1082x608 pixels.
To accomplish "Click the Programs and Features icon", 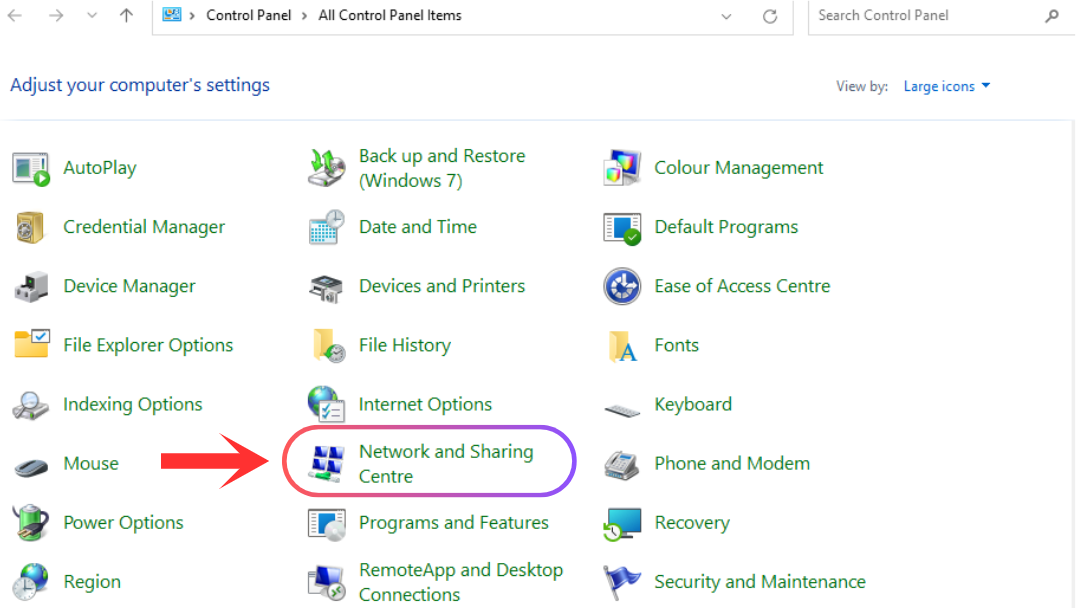I will click(x=326, y=524).
